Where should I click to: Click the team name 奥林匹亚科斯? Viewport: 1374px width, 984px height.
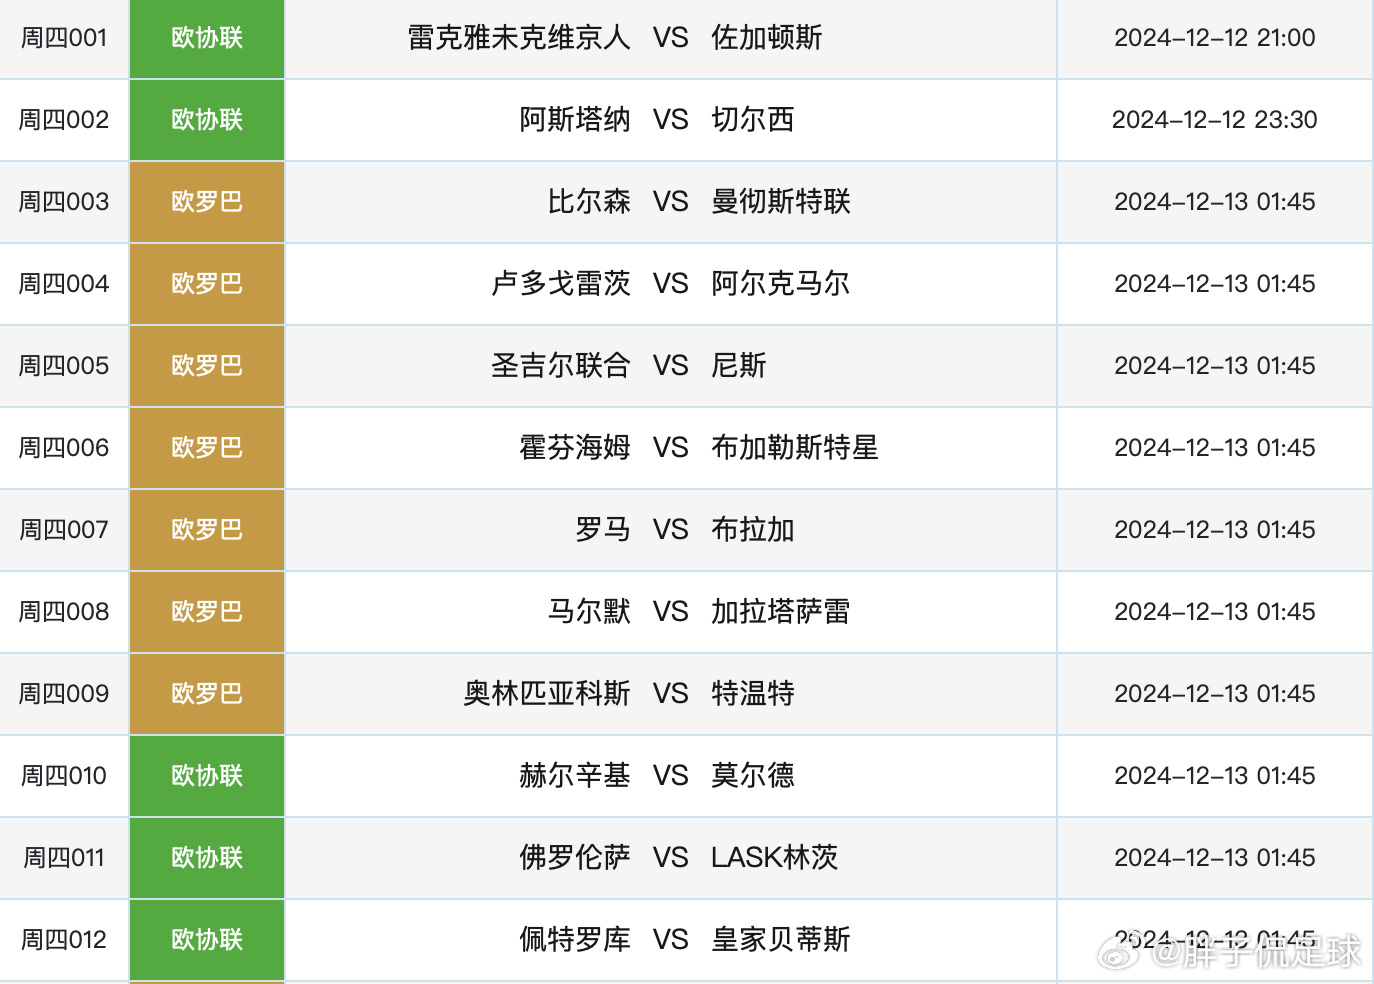(547, 694)
